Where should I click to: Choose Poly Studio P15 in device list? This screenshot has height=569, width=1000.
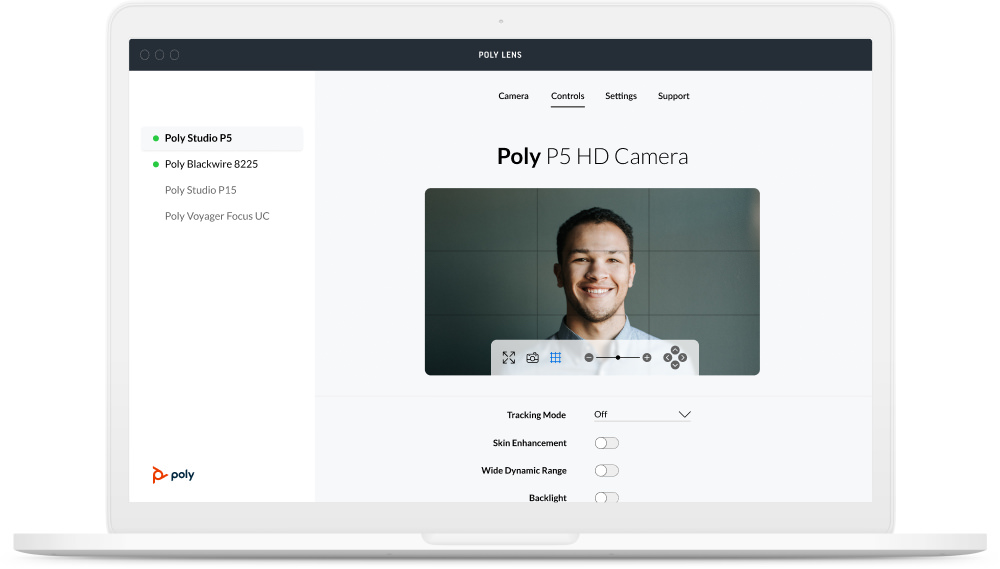[200, 190]
